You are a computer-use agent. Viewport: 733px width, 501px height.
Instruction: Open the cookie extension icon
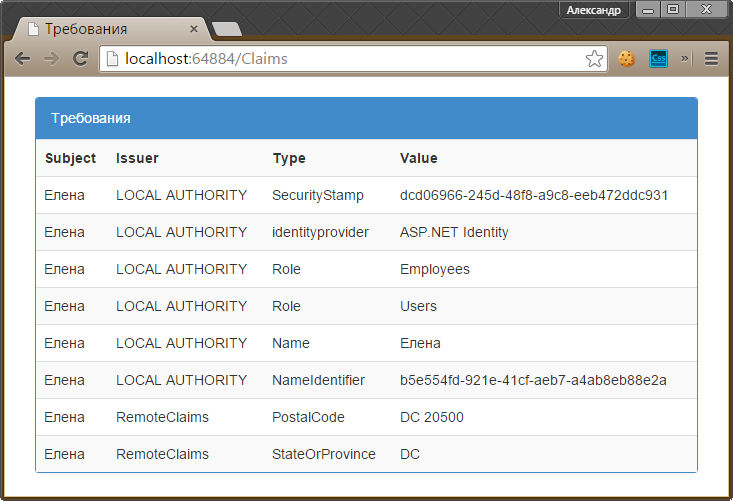(626, 59)
